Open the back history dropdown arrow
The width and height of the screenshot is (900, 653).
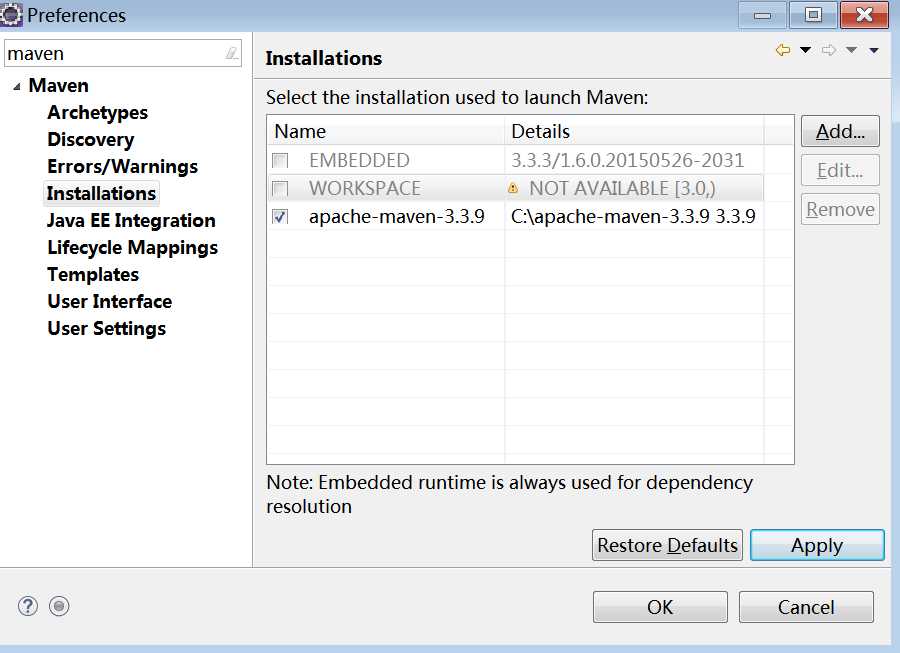[805, 50]
